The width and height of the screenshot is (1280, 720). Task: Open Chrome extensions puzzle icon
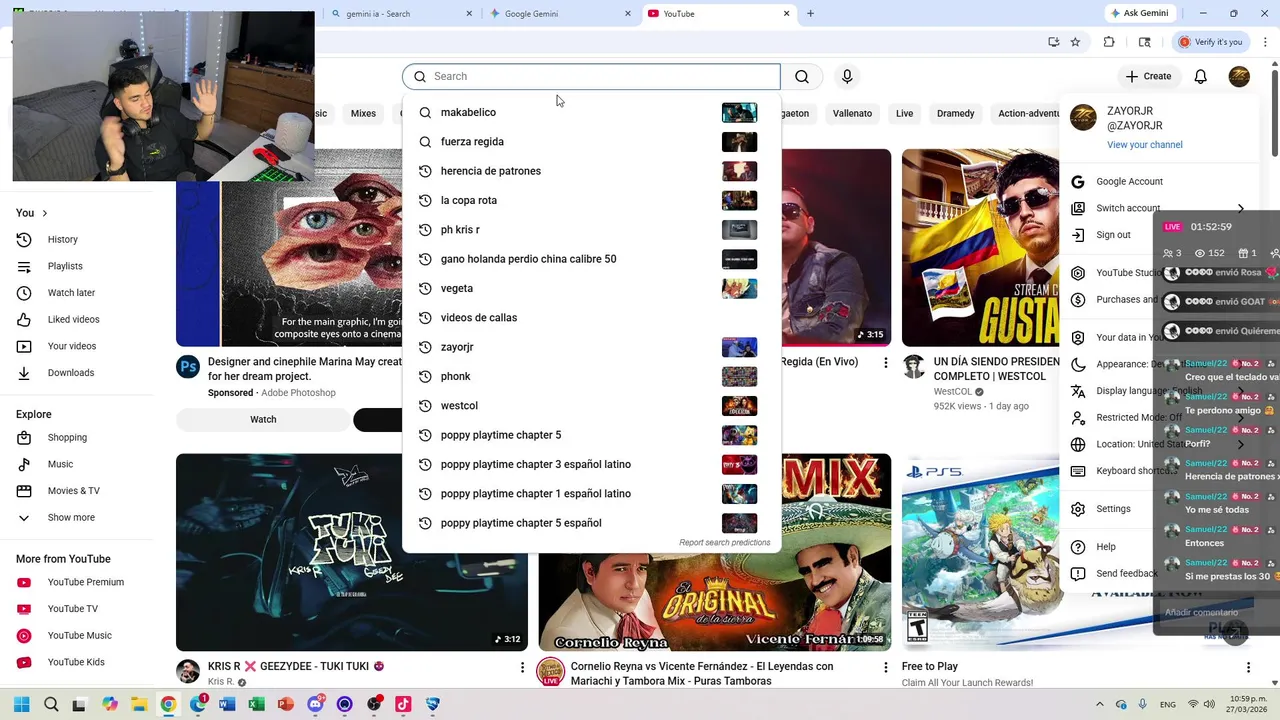point(1109,42)
